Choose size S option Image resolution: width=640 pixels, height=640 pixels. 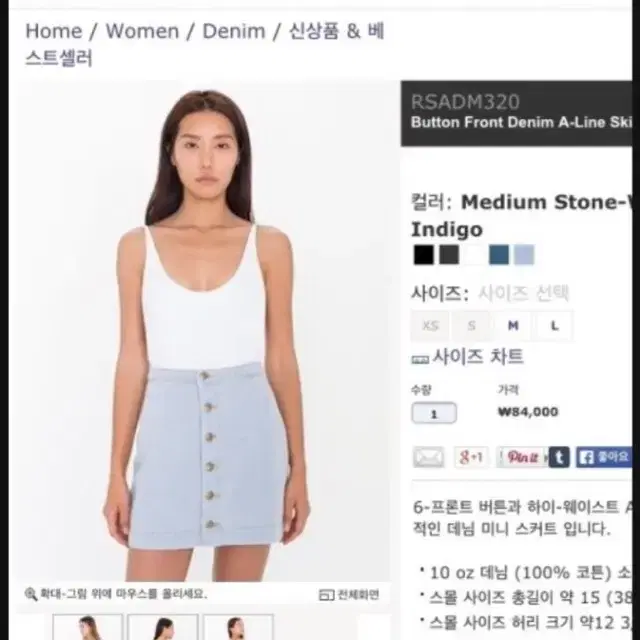tap(471, 326)
